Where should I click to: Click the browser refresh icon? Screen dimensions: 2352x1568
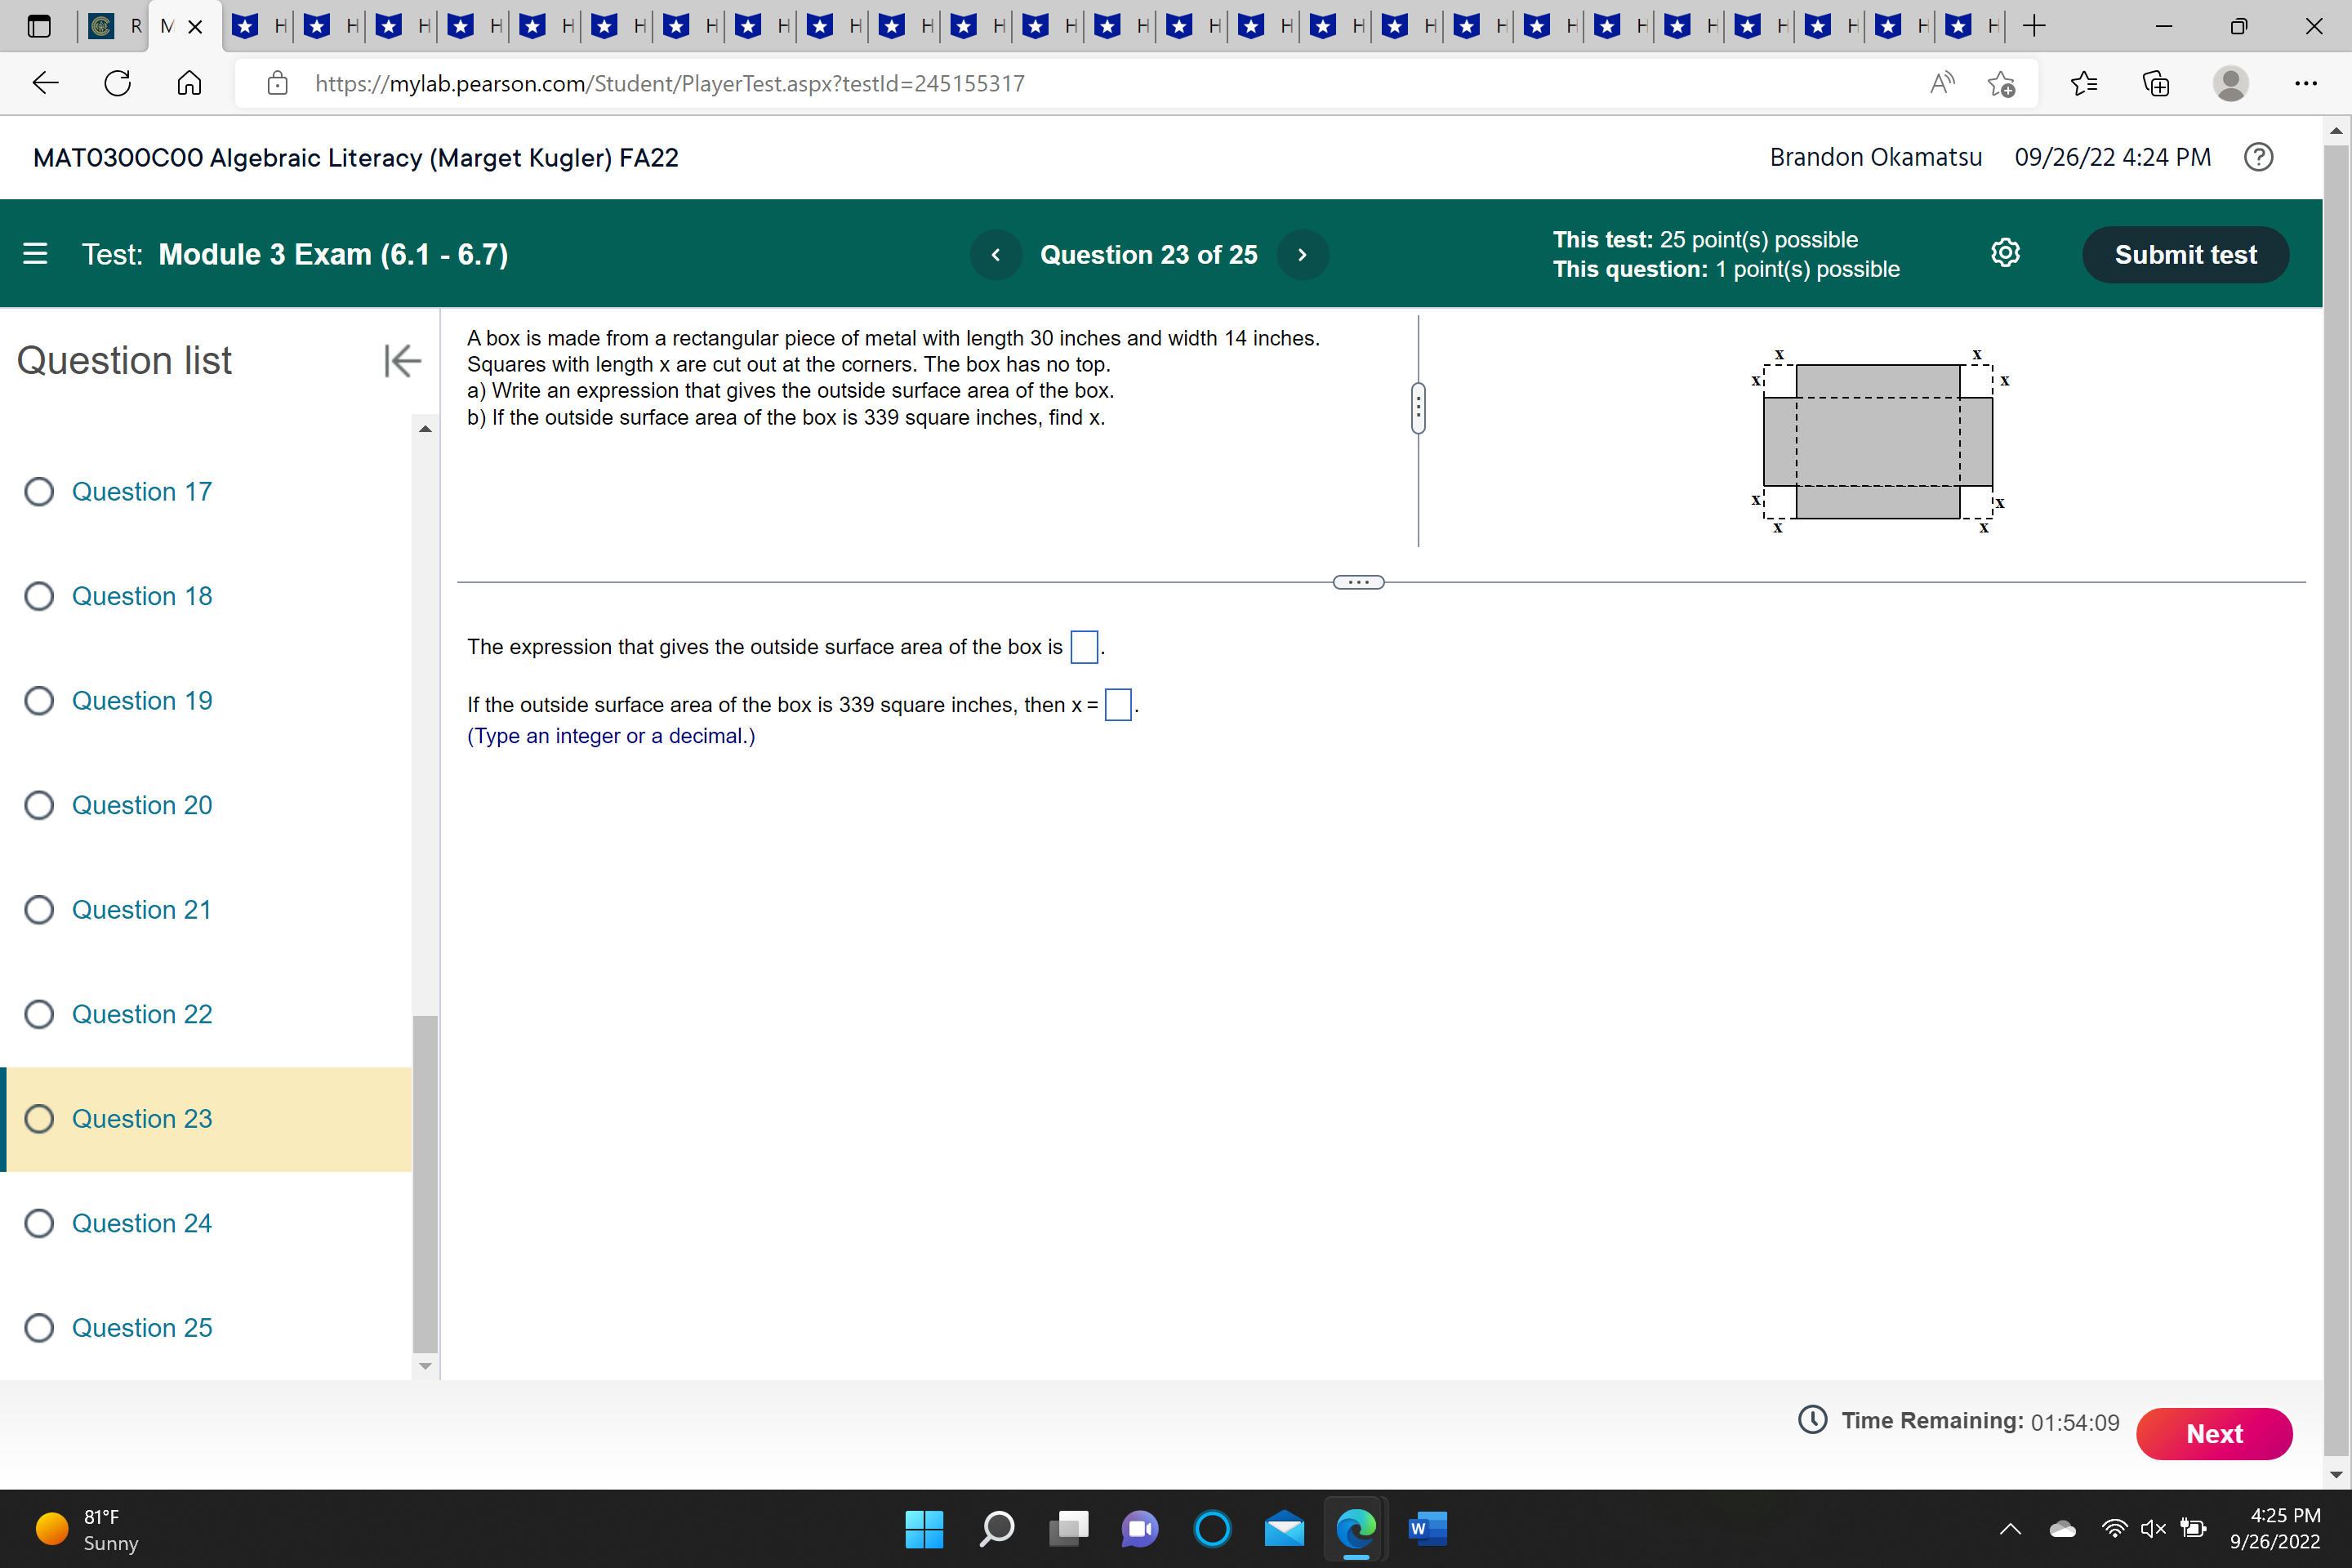click(x=118, y=83)
